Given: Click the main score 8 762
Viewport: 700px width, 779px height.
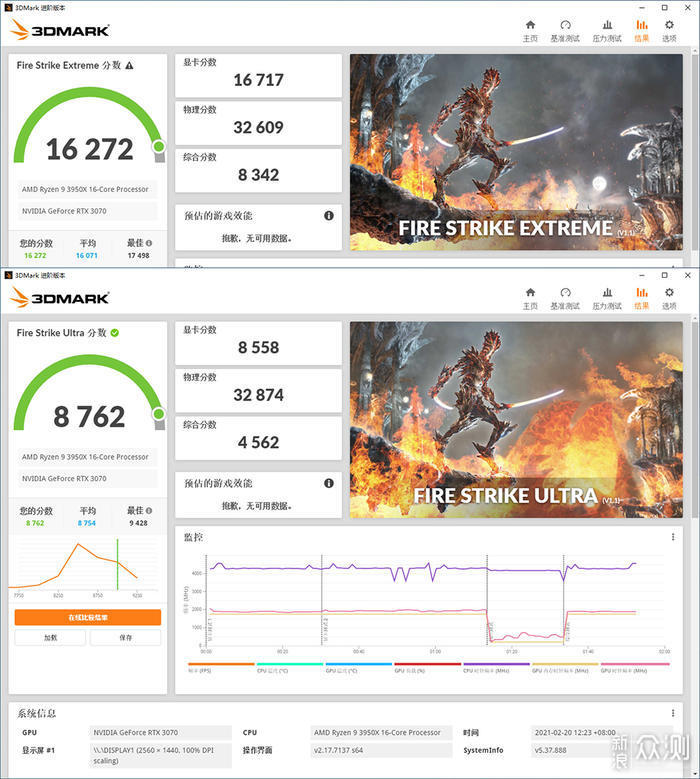Looking at the screenshot, I should pos(89,416).
